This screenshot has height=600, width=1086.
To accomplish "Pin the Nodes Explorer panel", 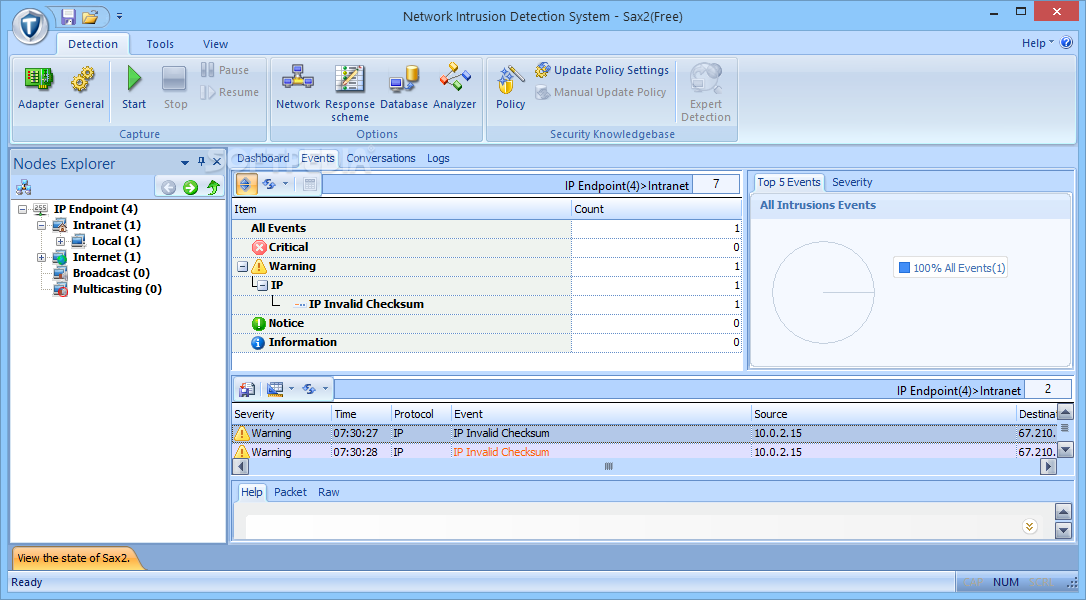I will 202,162.
